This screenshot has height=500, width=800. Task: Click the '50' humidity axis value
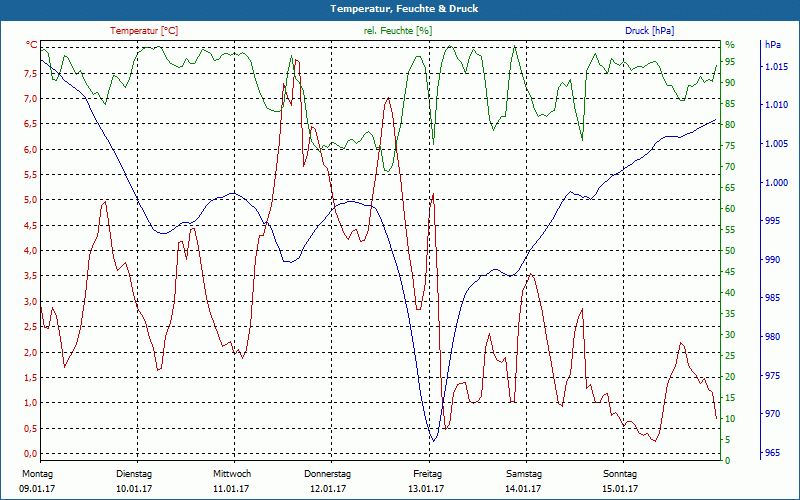pyautogui.click(x=730, y=251)
